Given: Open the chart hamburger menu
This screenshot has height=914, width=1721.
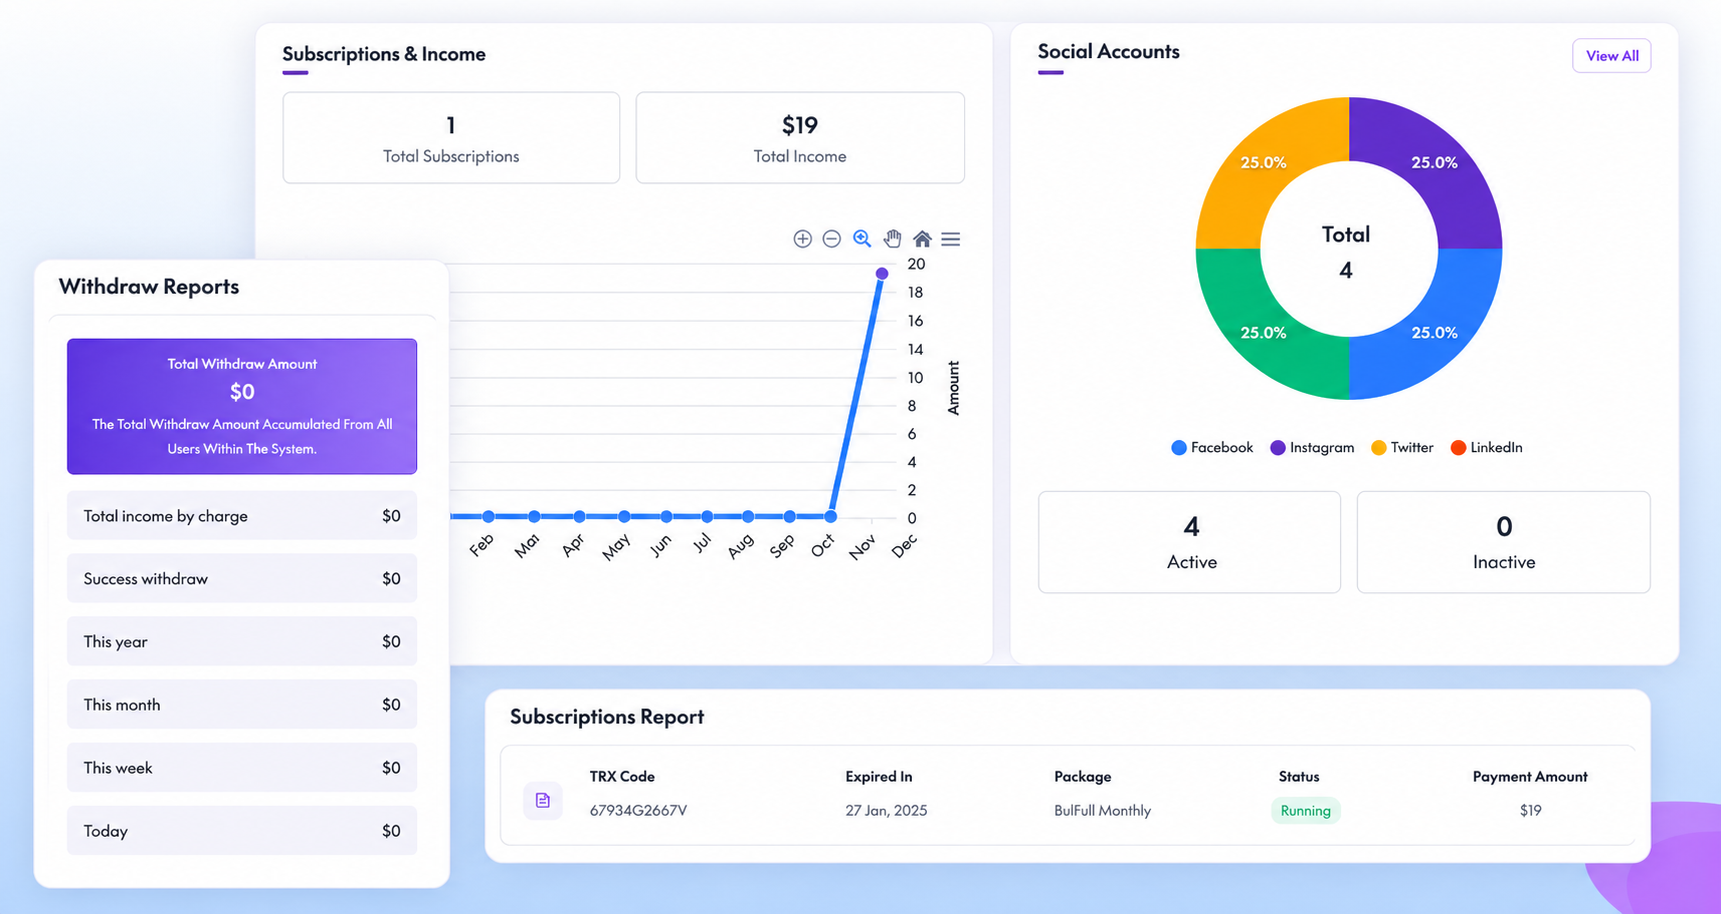Looking at the screenshot, I should pyautogui.click(x=951, y=239).
